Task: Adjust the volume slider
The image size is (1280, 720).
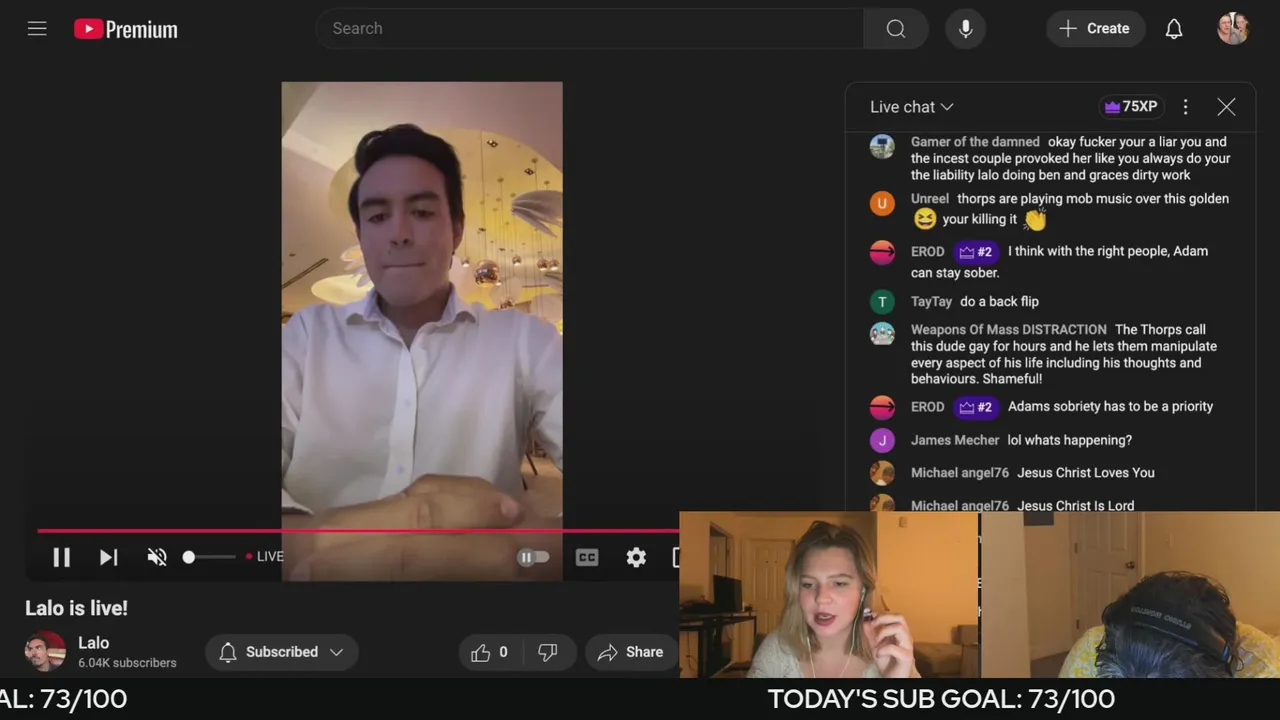Action: pos(210,557)
